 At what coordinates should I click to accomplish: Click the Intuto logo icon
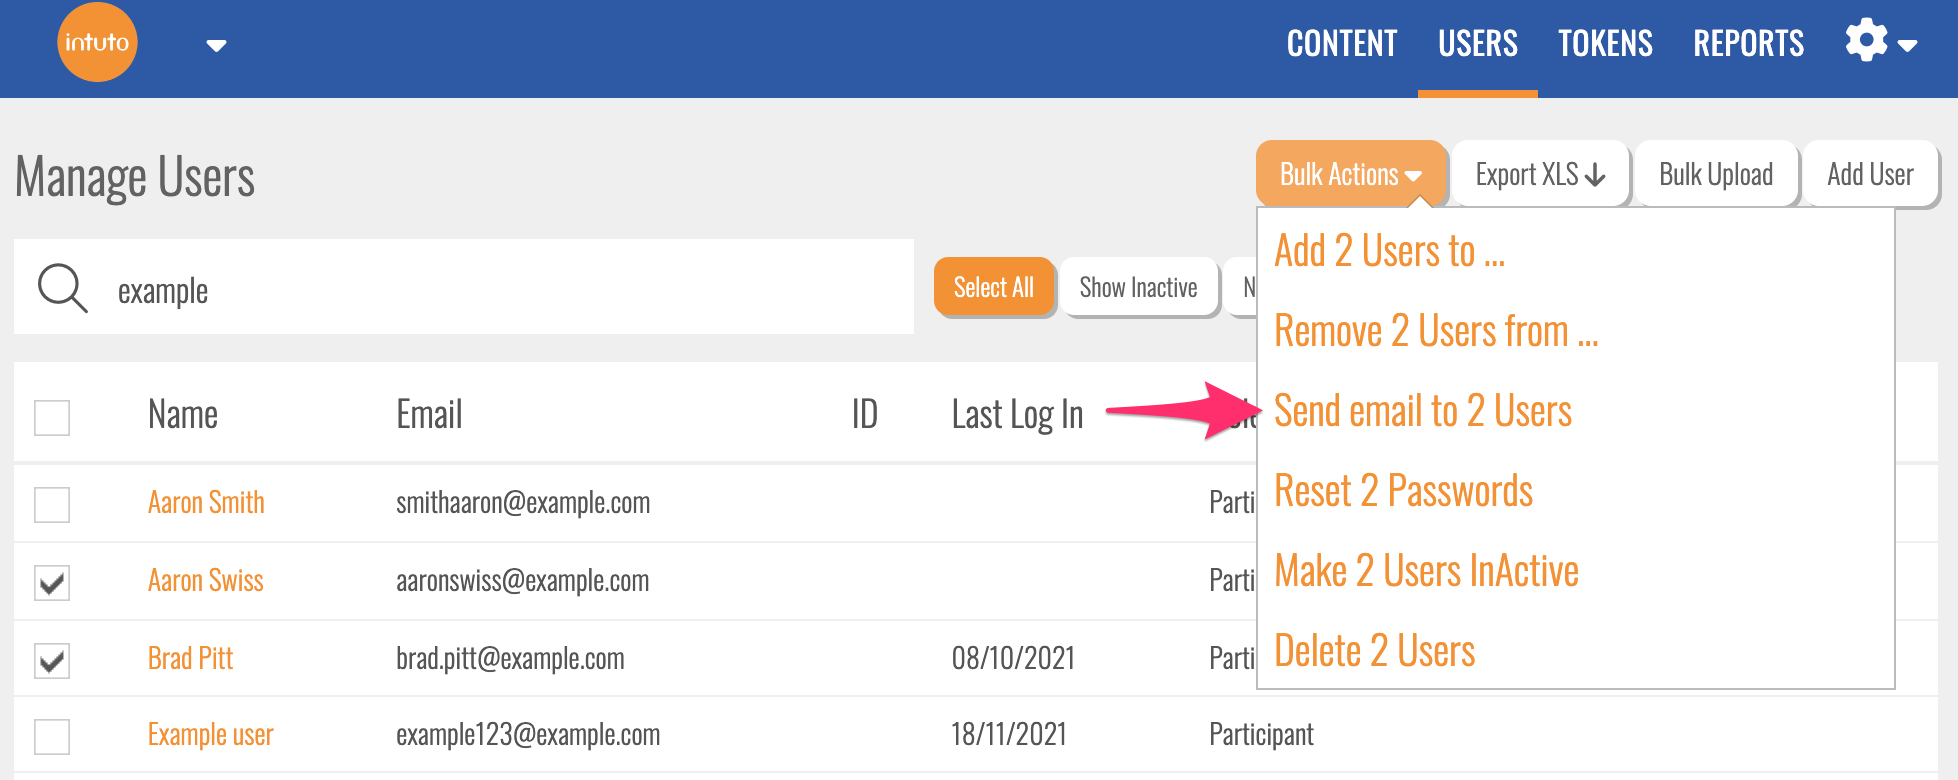[97, 42]
